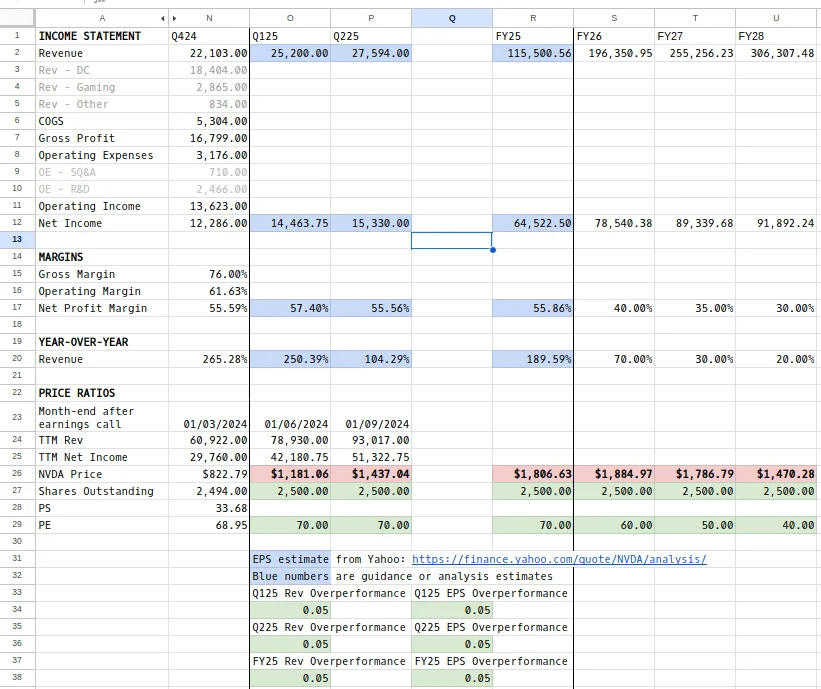Select Q125 net income 14,463.75
Screen dimensions: 821x689
tap(290, 224)
